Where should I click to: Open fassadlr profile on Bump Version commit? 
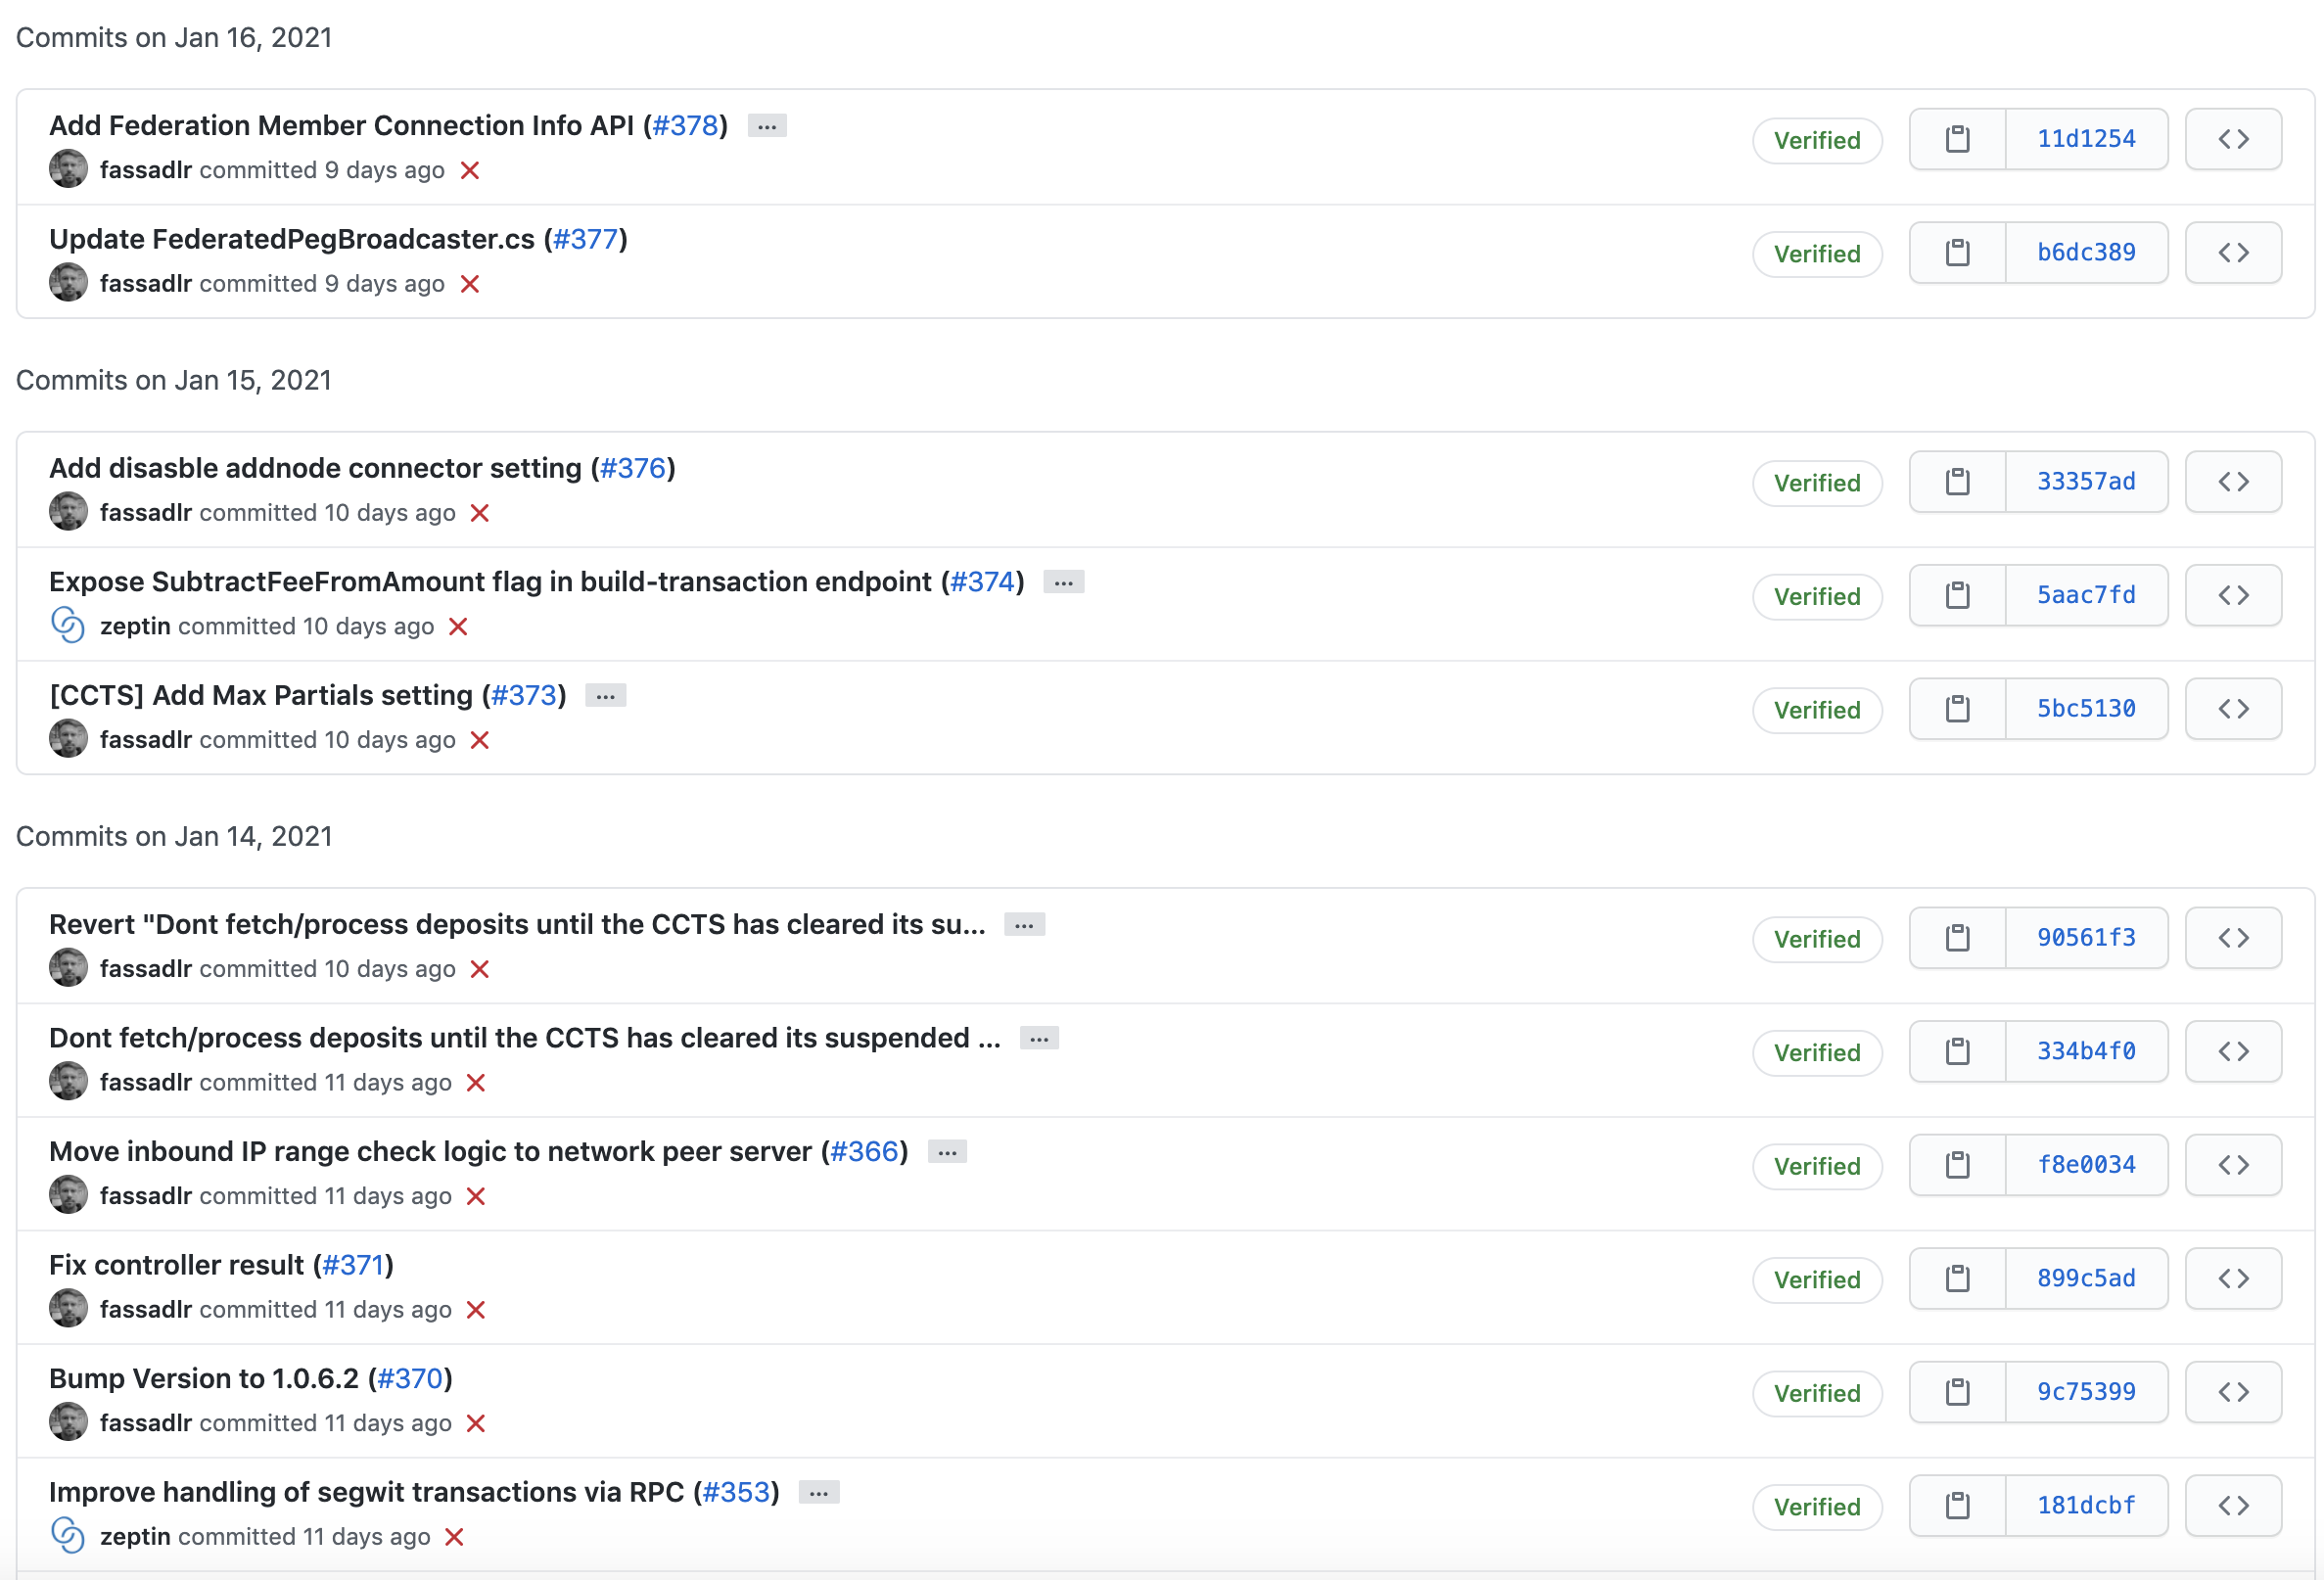coord(146,1423)
